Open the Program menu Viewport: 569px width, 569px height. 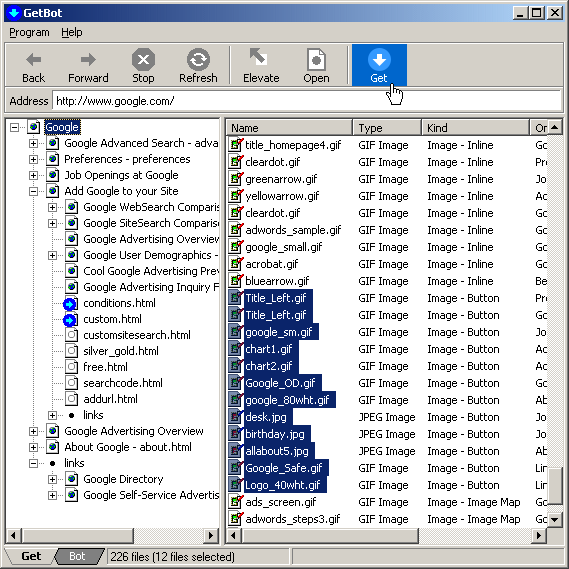29,32
